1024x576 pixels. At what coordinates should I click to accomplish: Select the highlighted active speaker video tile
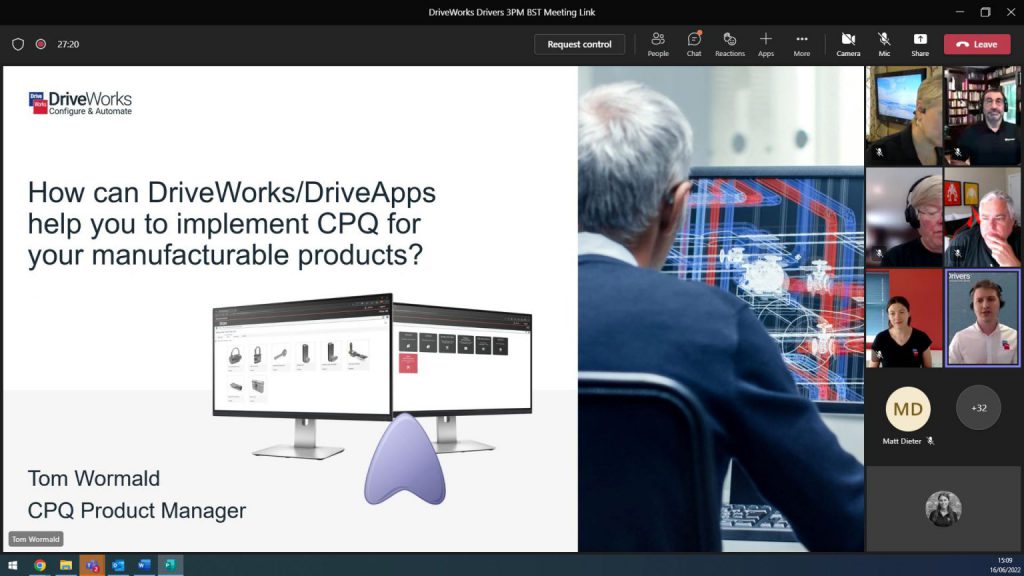pos(982,318)
